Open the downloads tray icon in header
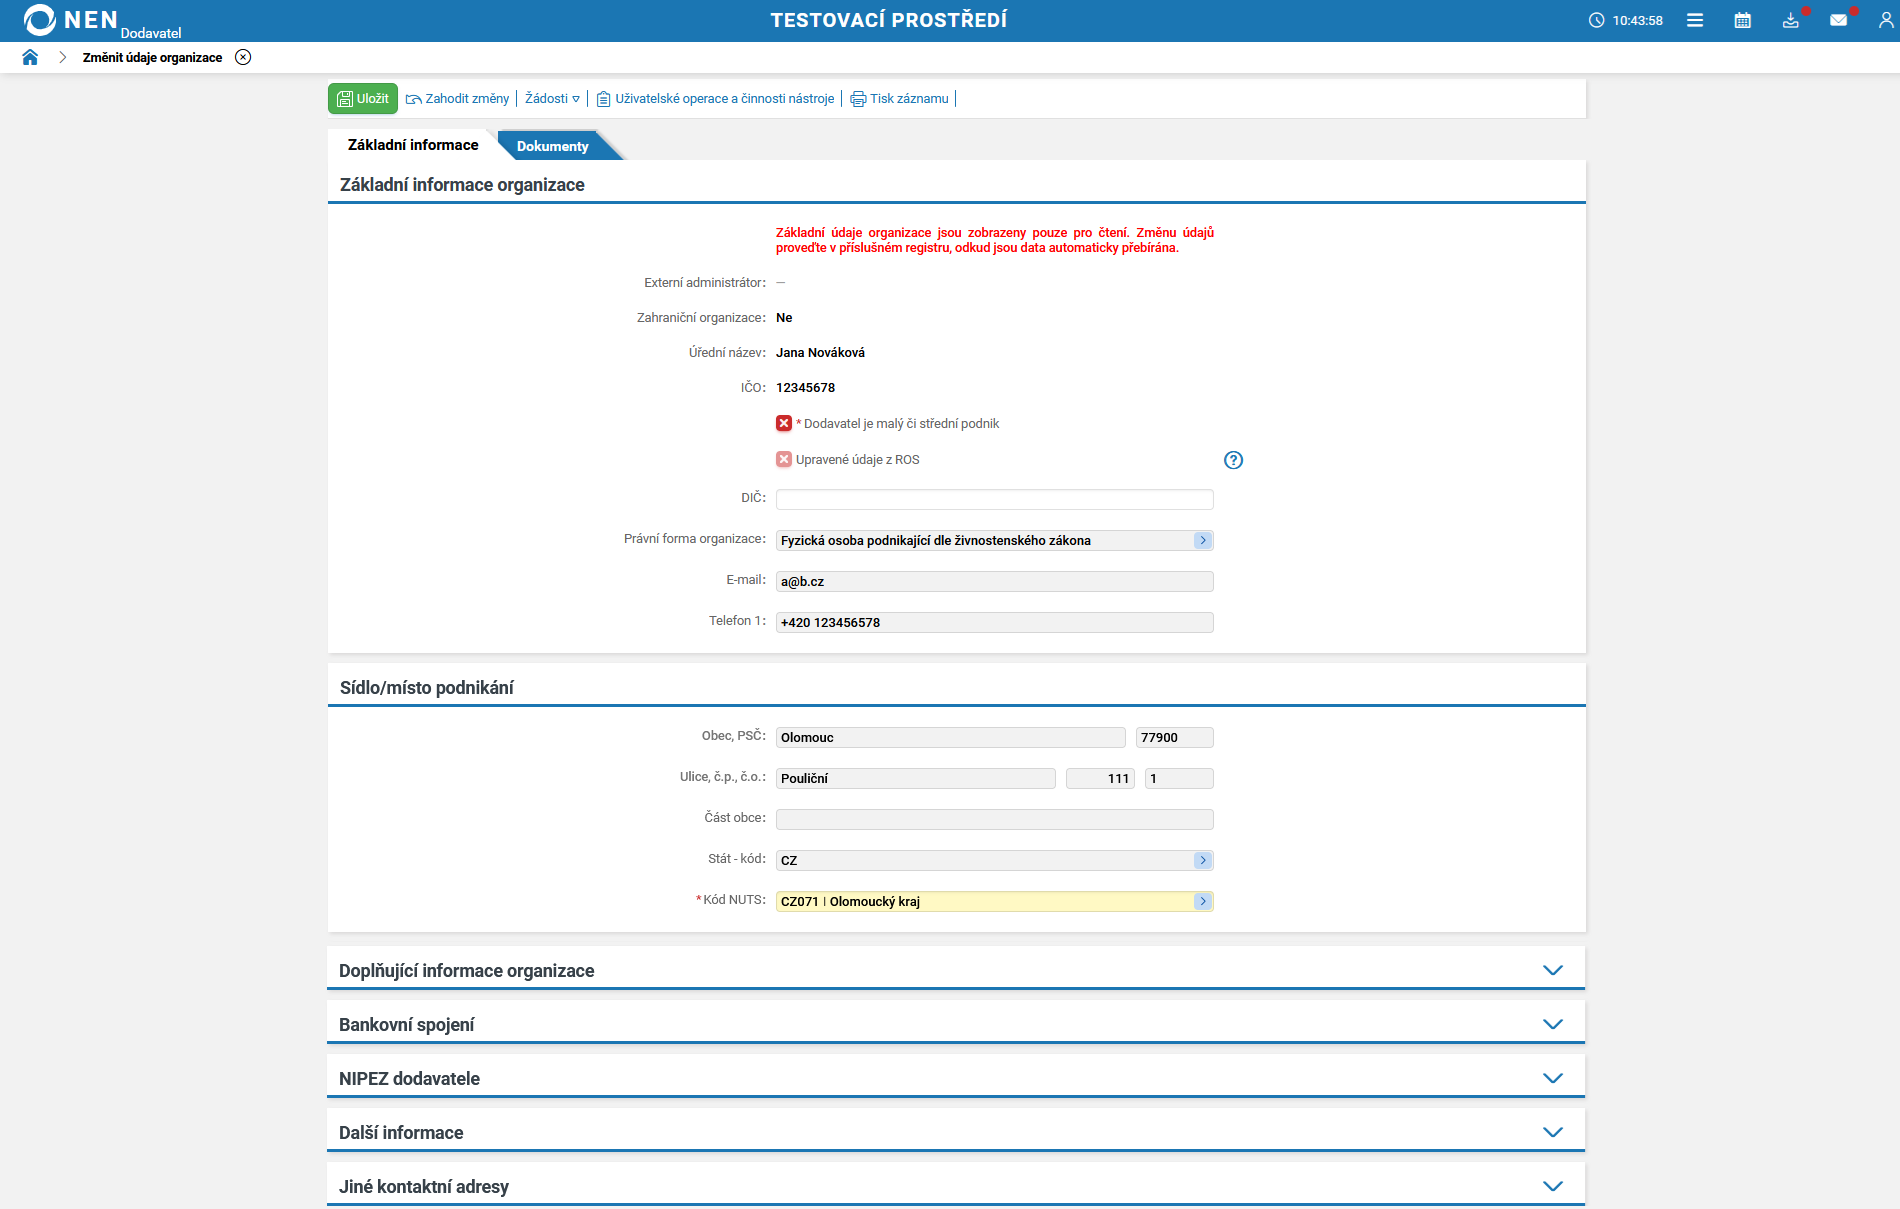 pos(1790,20)
